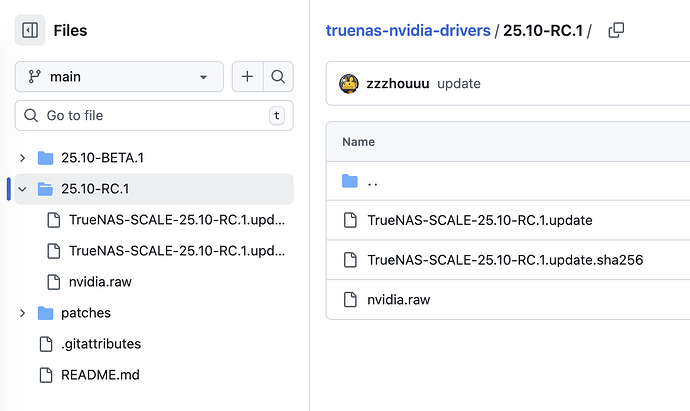The height and width of the screenshot is (411, 690).
Task: Select nvidia.raw in the sidebar tree
Action: (100, 282)
